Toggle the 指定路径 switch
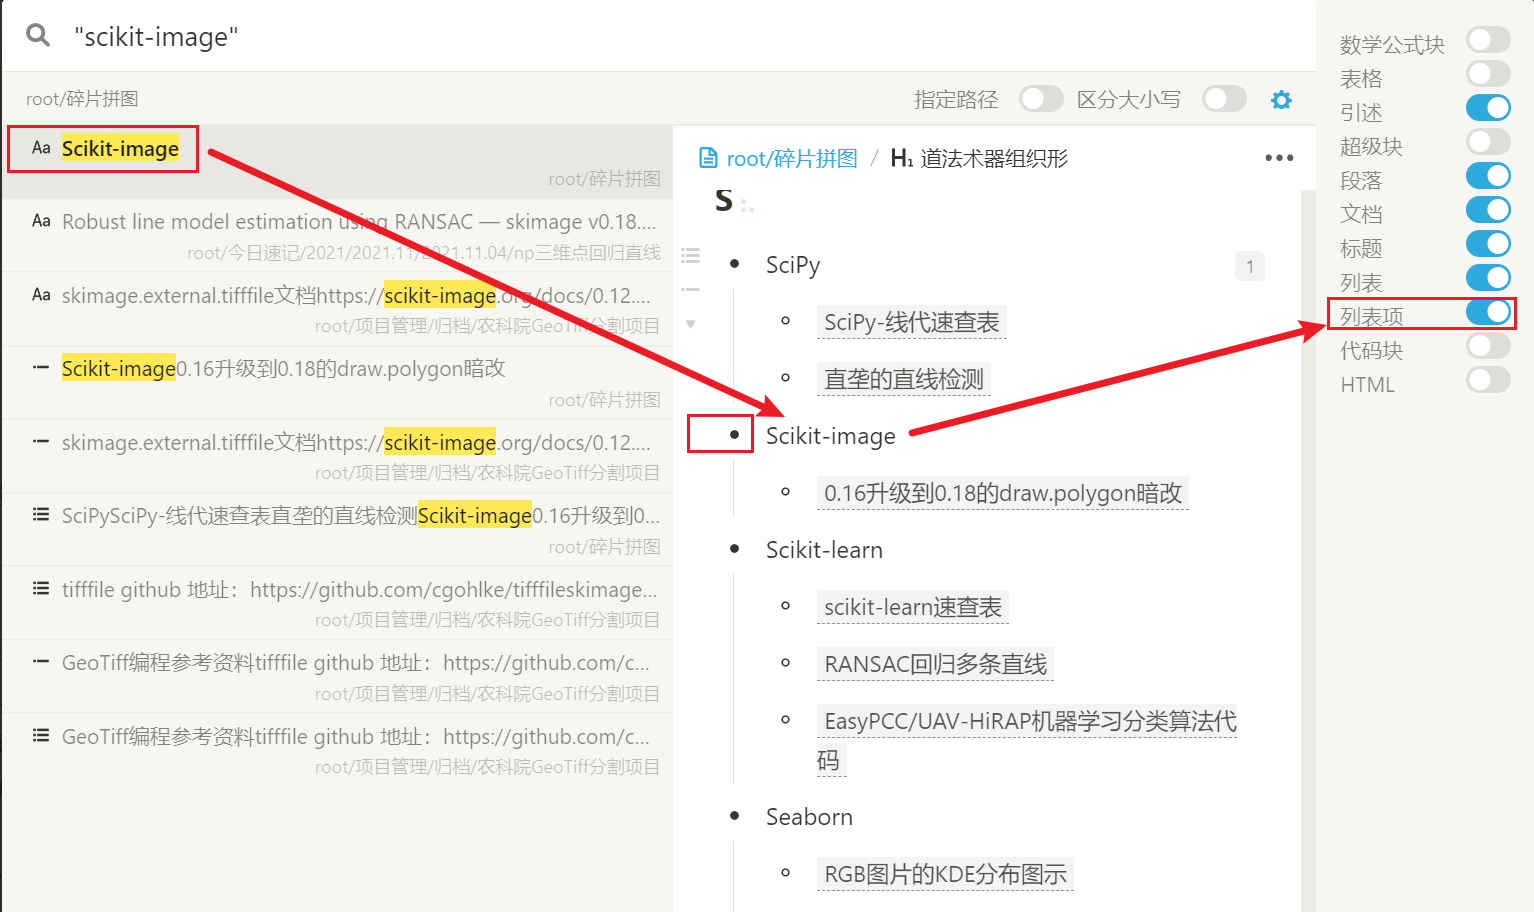 1041,99
